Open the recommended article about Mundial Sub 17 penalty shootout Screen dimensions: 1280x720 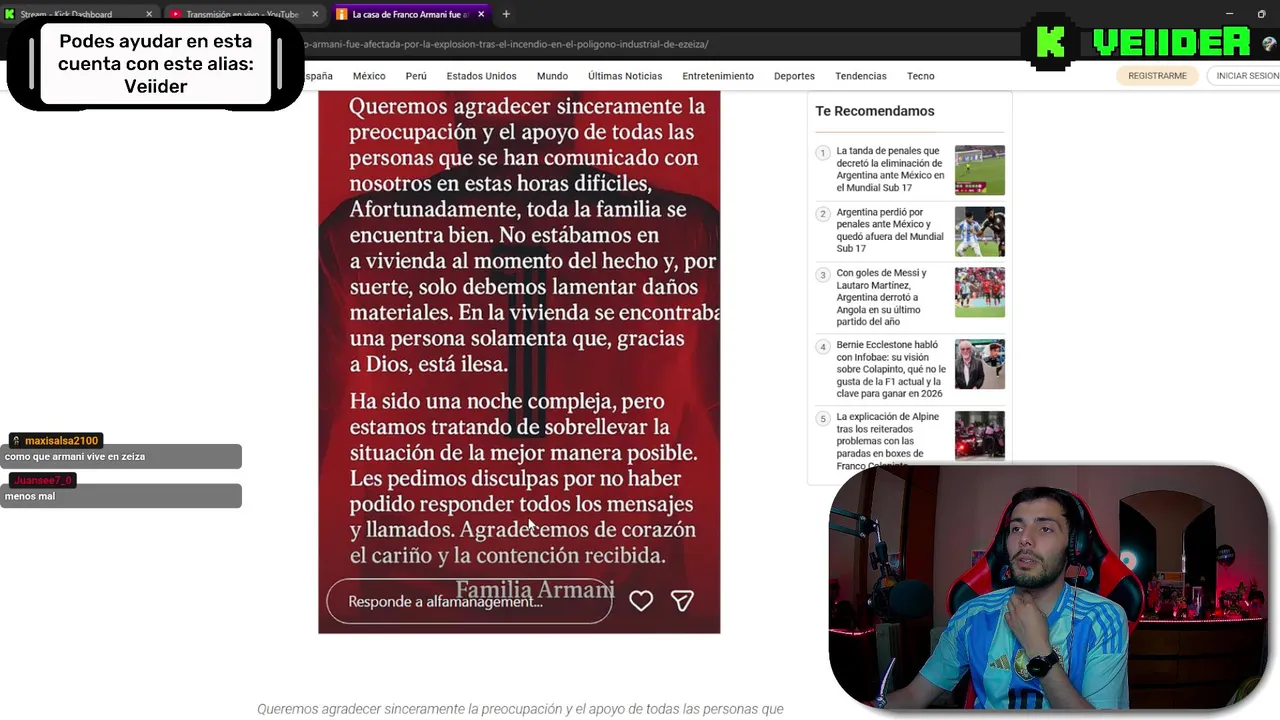(x=890, y=169)
